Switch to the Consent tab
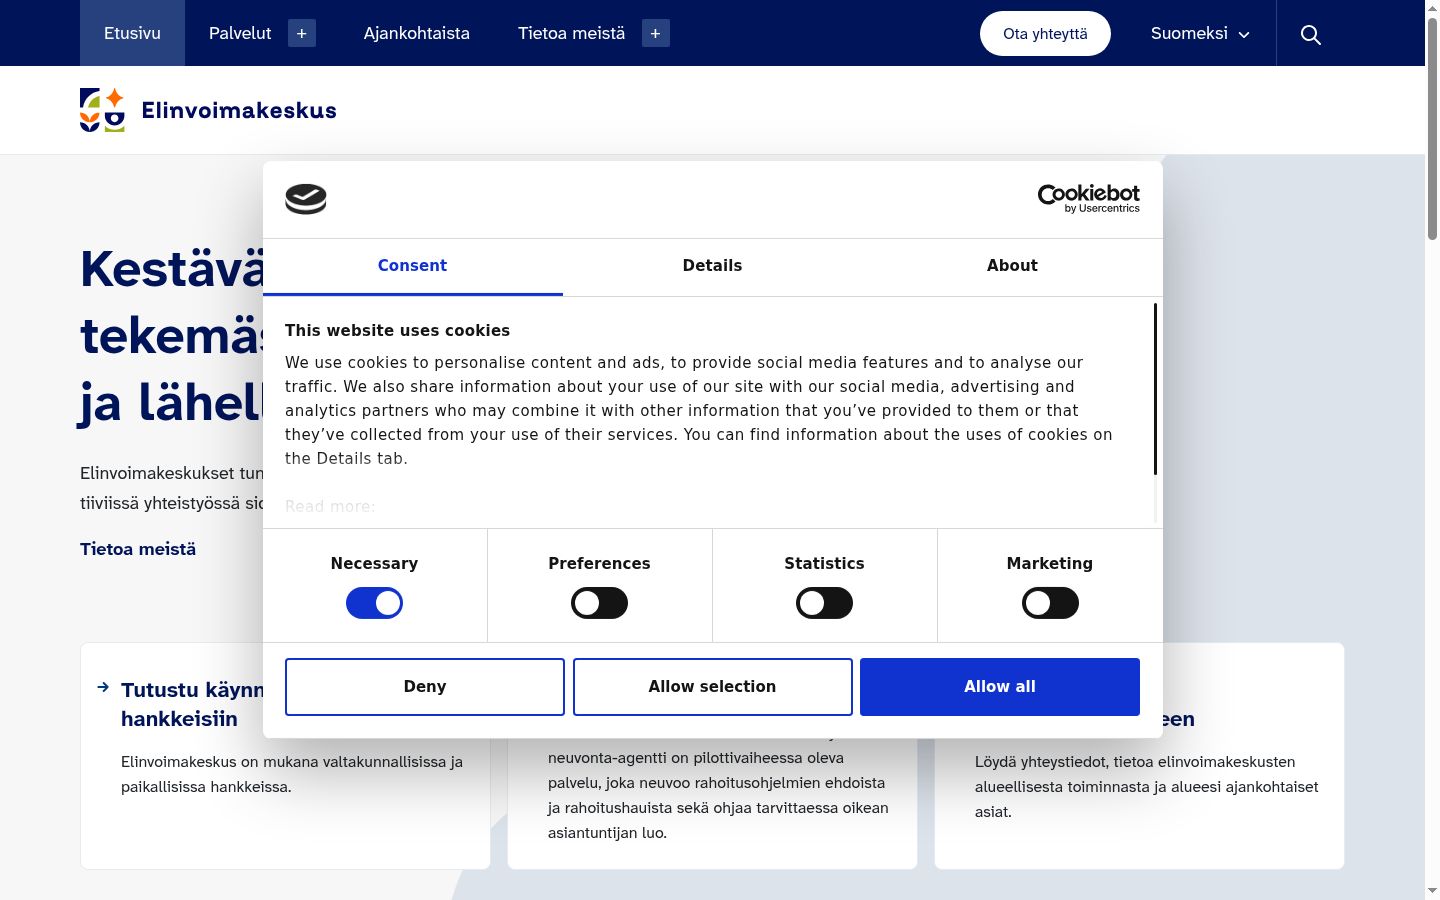The height and width of the screenshot is (900, 1440). coord(412,266)
